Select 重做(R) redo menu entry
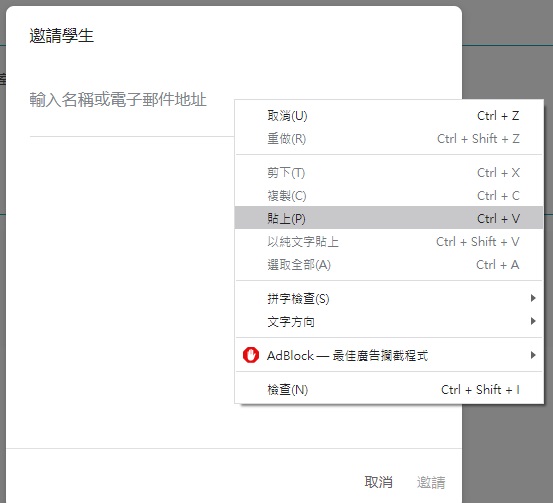 [389, 139]
